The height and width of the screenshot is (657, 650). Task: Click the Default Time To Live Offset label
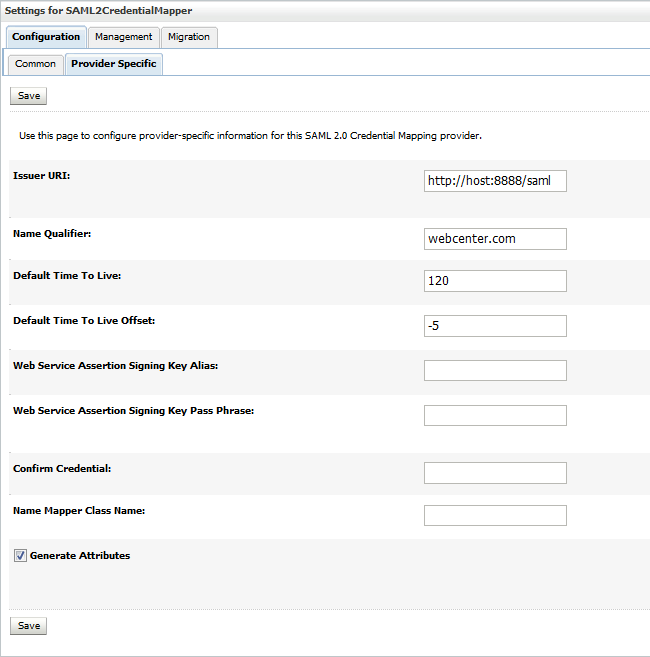84,321
